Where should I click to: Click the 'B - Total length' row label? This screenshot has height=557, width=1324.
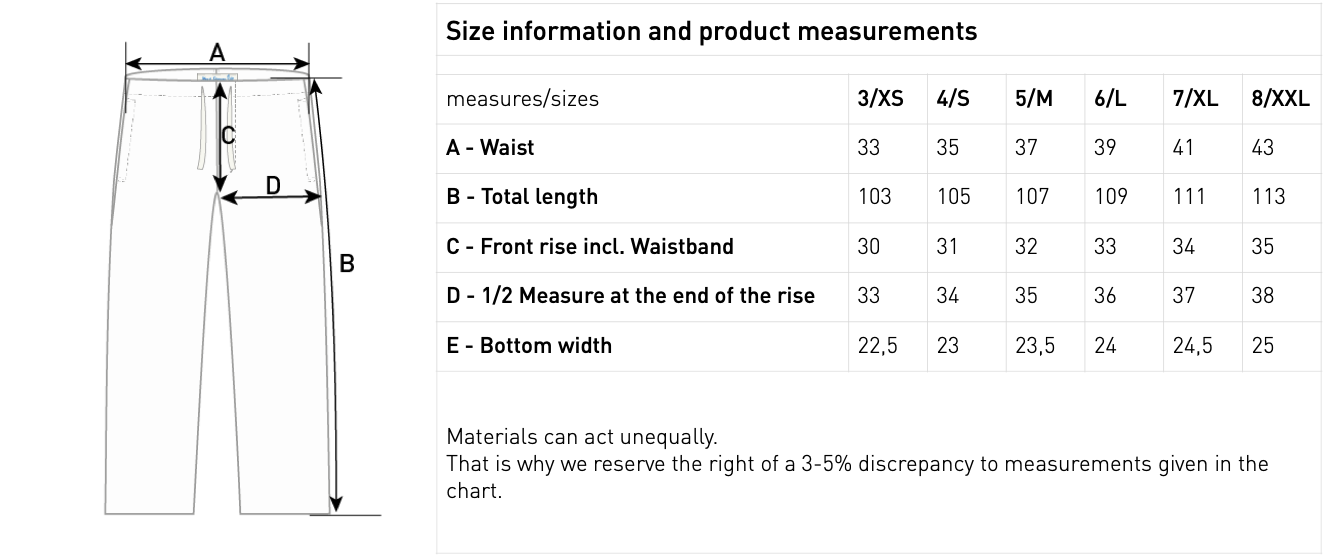[x=522, y=197]
